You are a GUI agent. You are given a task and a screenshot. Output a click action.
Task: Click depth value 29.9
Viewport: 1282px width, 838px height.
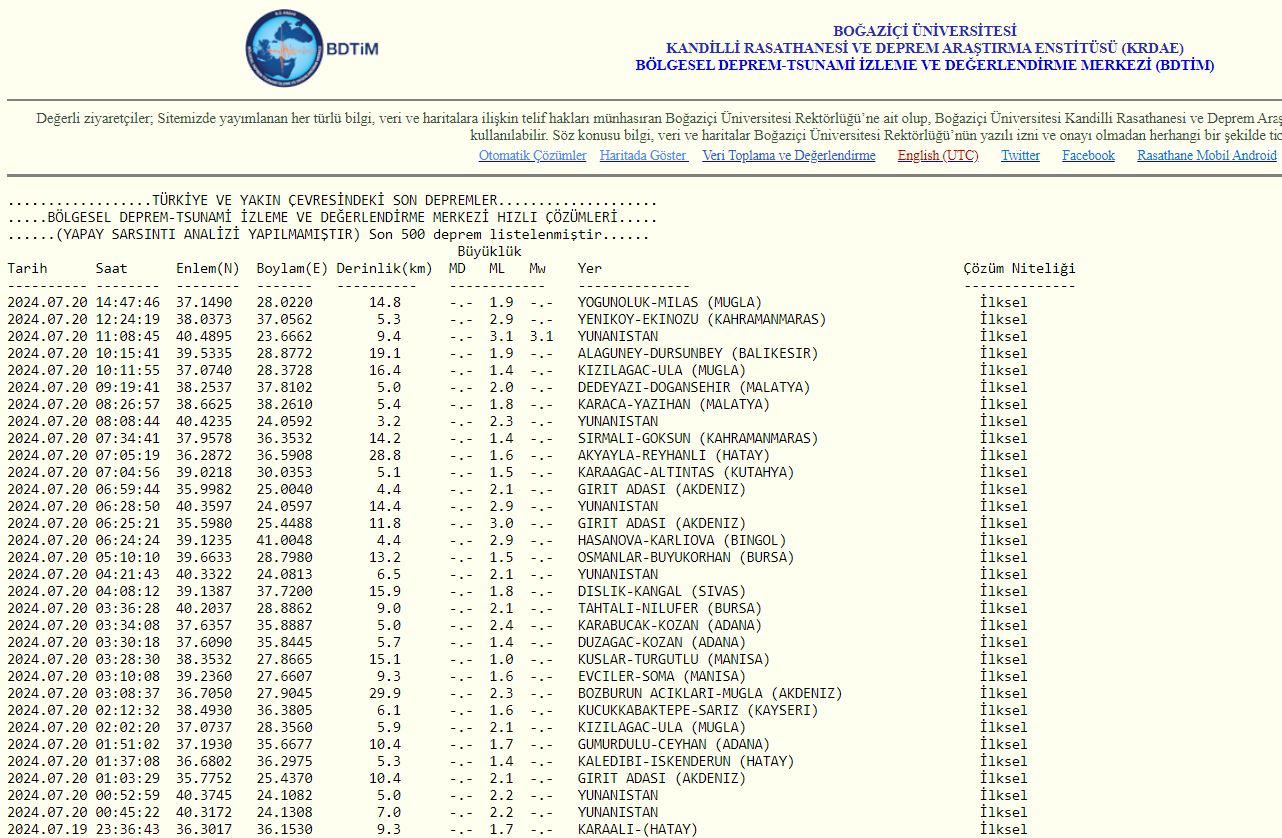(x=385, y=693)
